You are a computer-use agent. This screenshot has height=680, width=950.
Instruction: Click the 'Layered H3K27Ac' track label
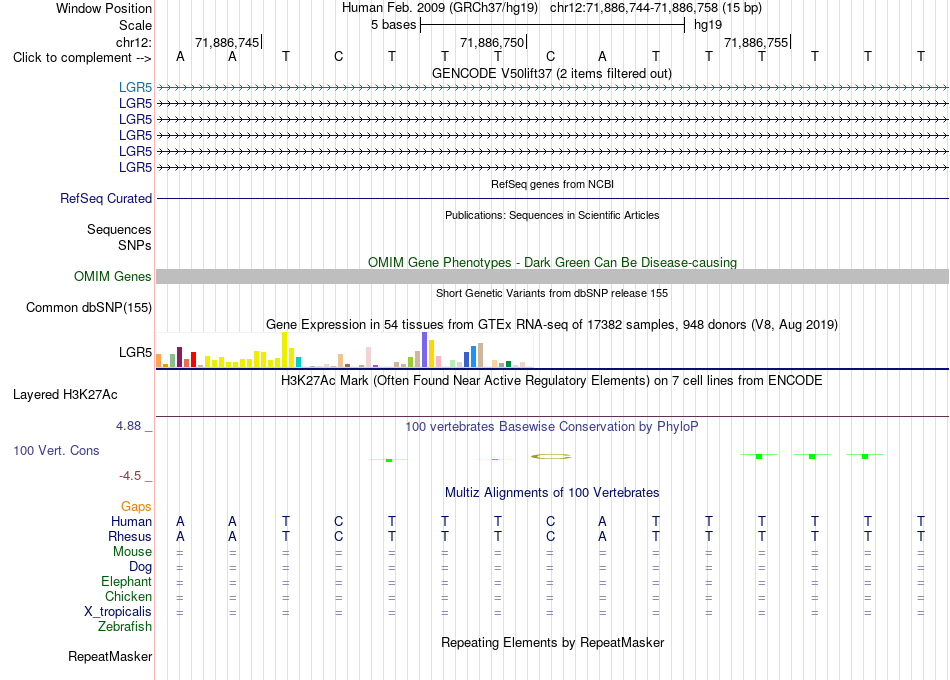65,395
